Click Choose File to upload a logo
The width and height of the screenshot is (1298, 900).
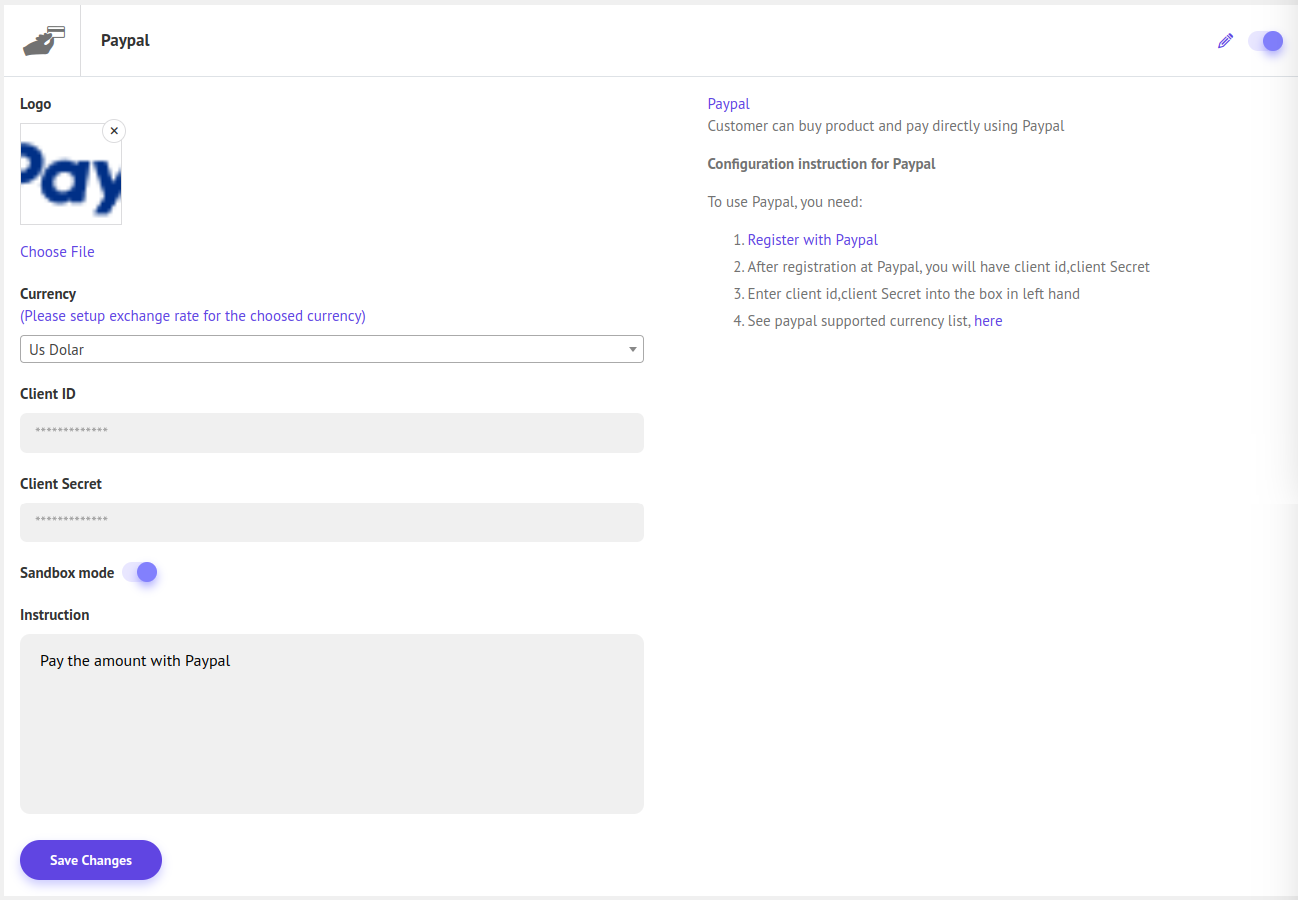(x=57, y=252)
